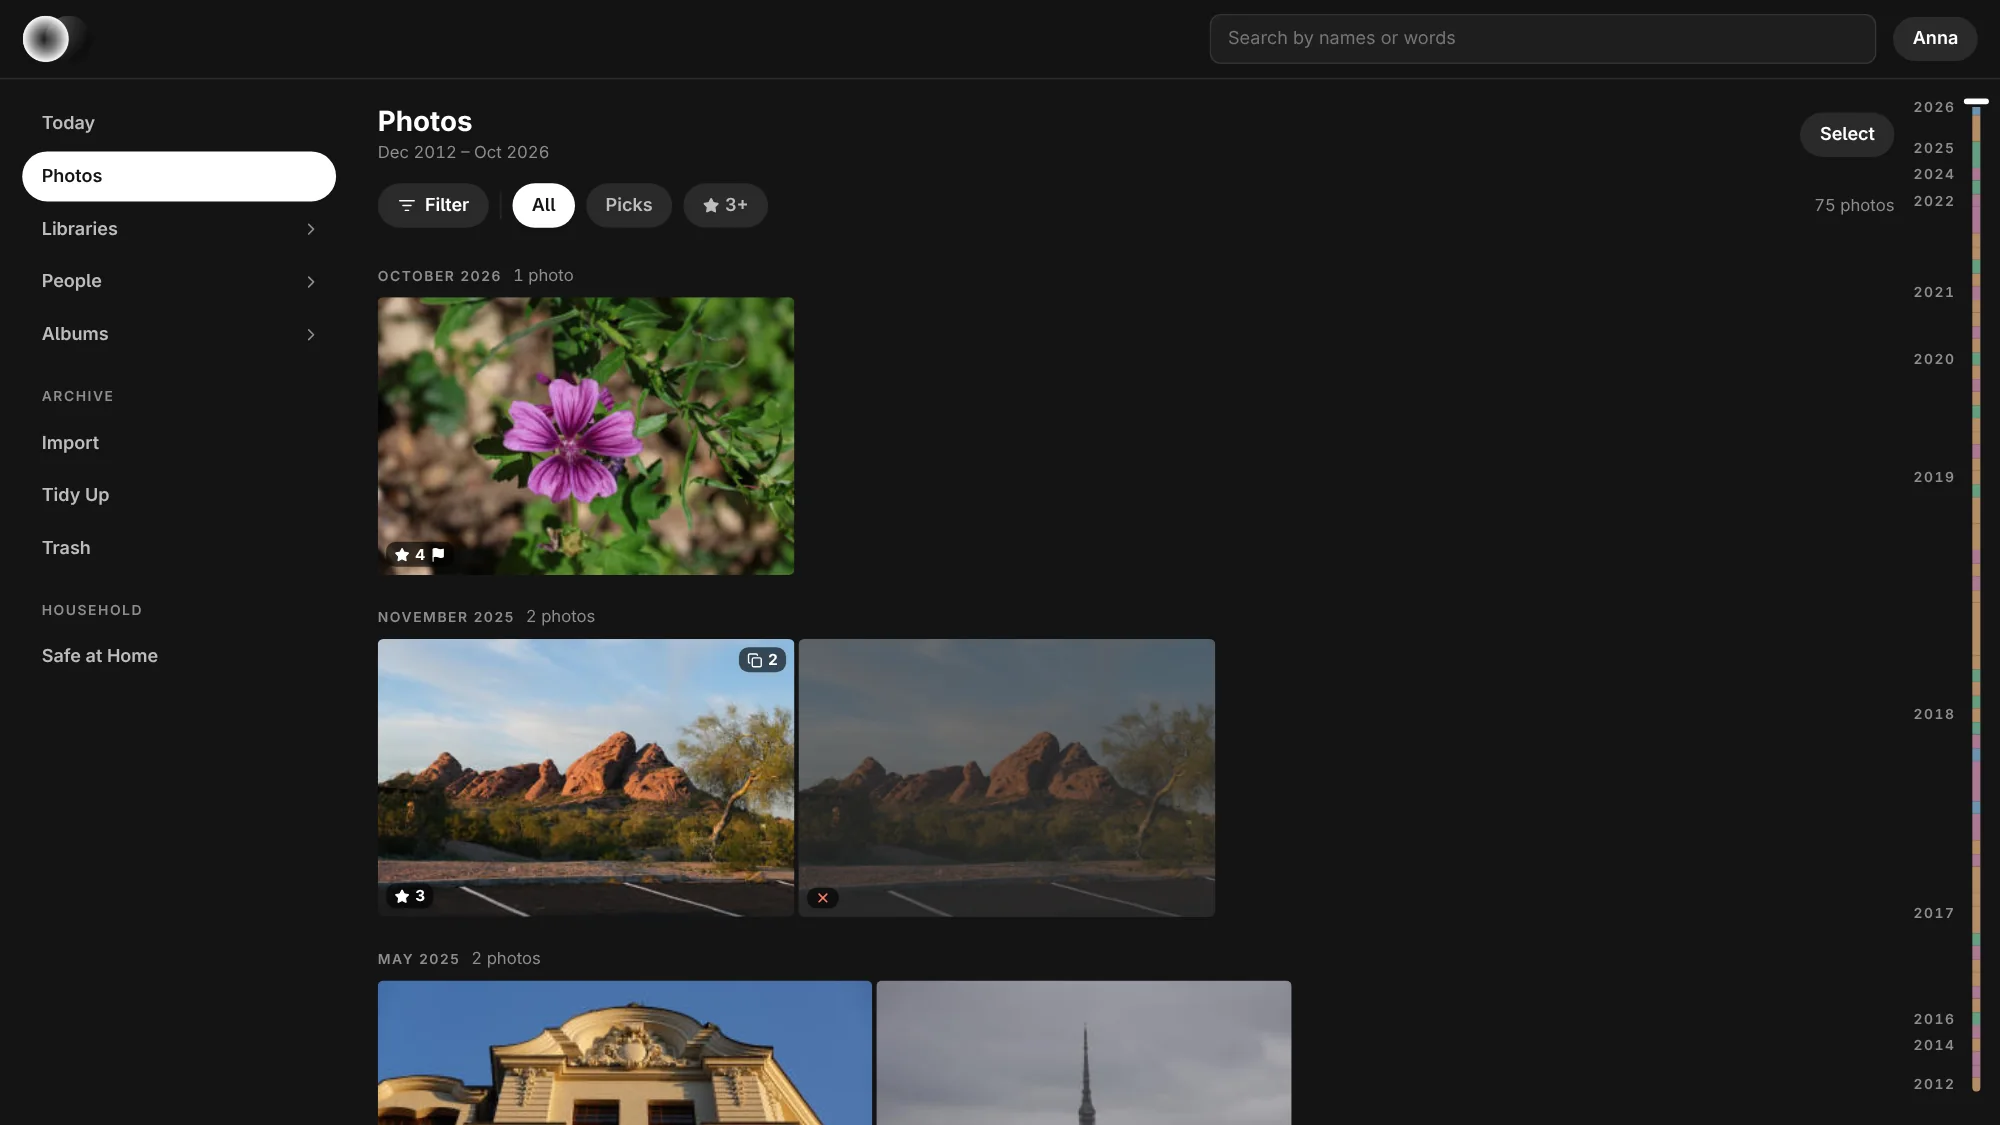Open People in the sidebar
The width and height of the screenshot is (2000, 1125).
[x=179, y=282]
